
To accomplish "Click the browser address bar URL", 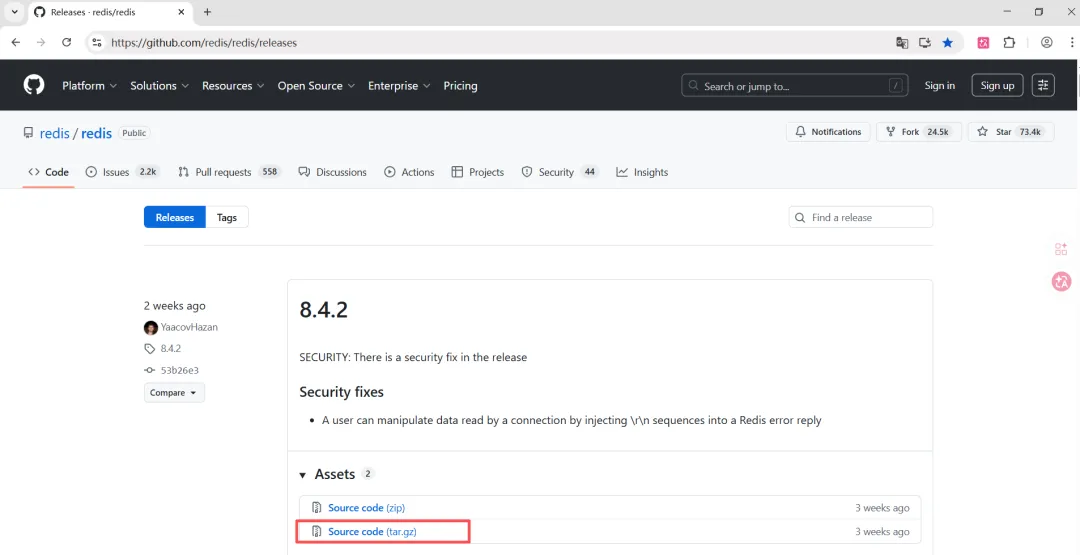I will (204, 43).
